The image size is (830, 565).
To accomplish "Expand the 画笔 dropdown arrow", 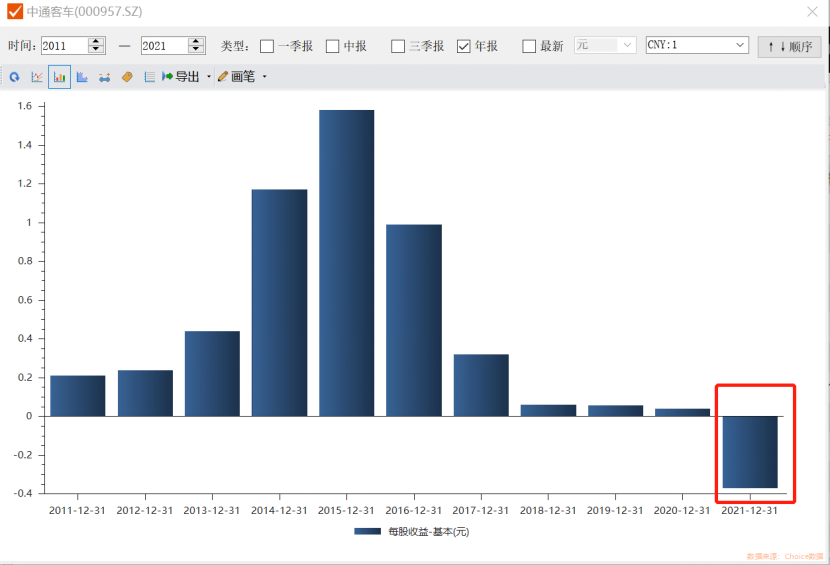I will 264,77.
